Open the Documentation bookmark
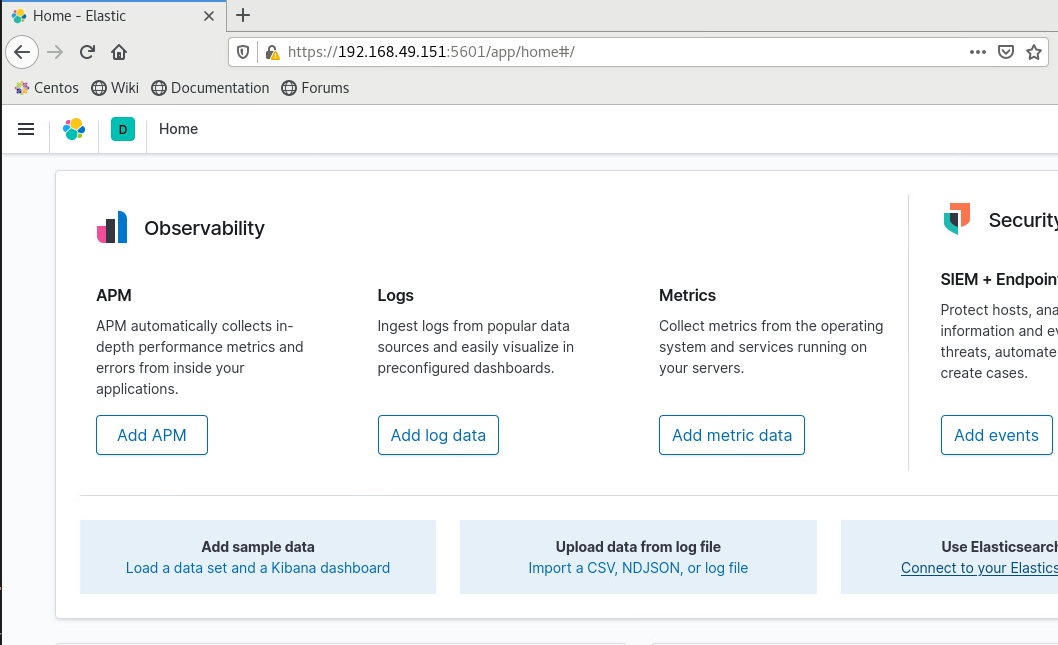 pos(210,88)
